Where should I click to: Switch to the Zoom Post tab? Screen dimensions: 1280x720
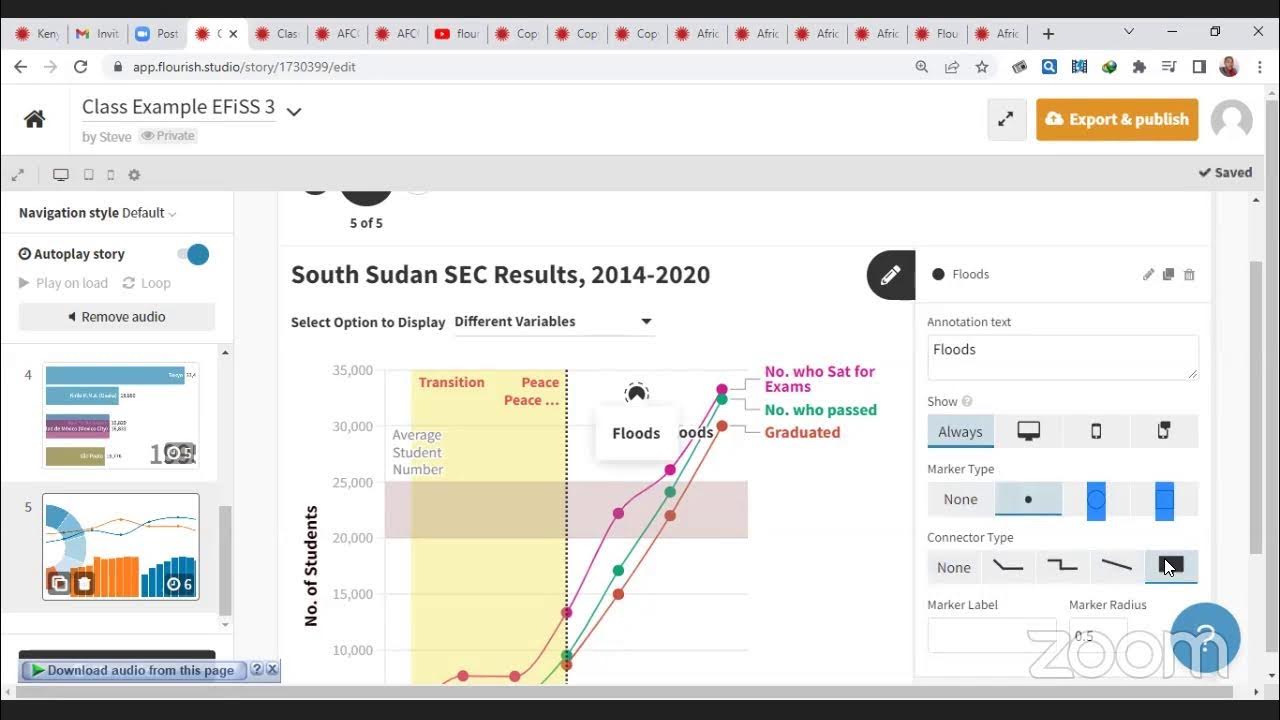tap(157, 33)
